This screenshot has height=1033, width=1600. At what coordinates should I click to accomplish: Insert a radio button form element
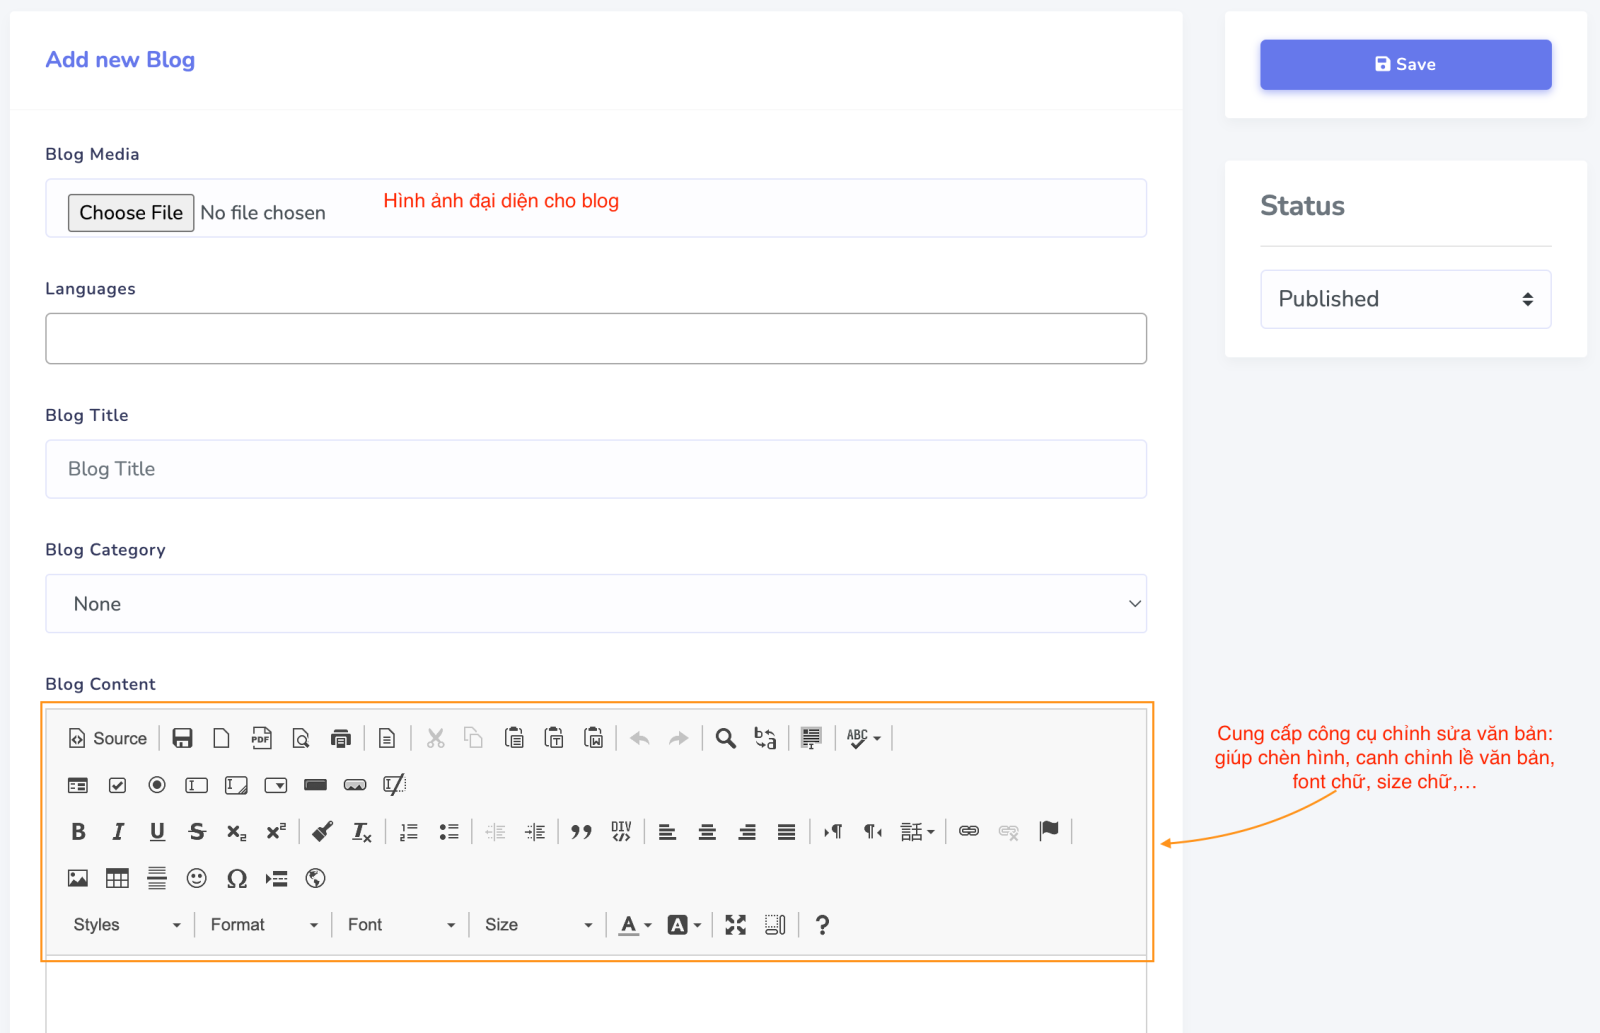tap(157, 786)
